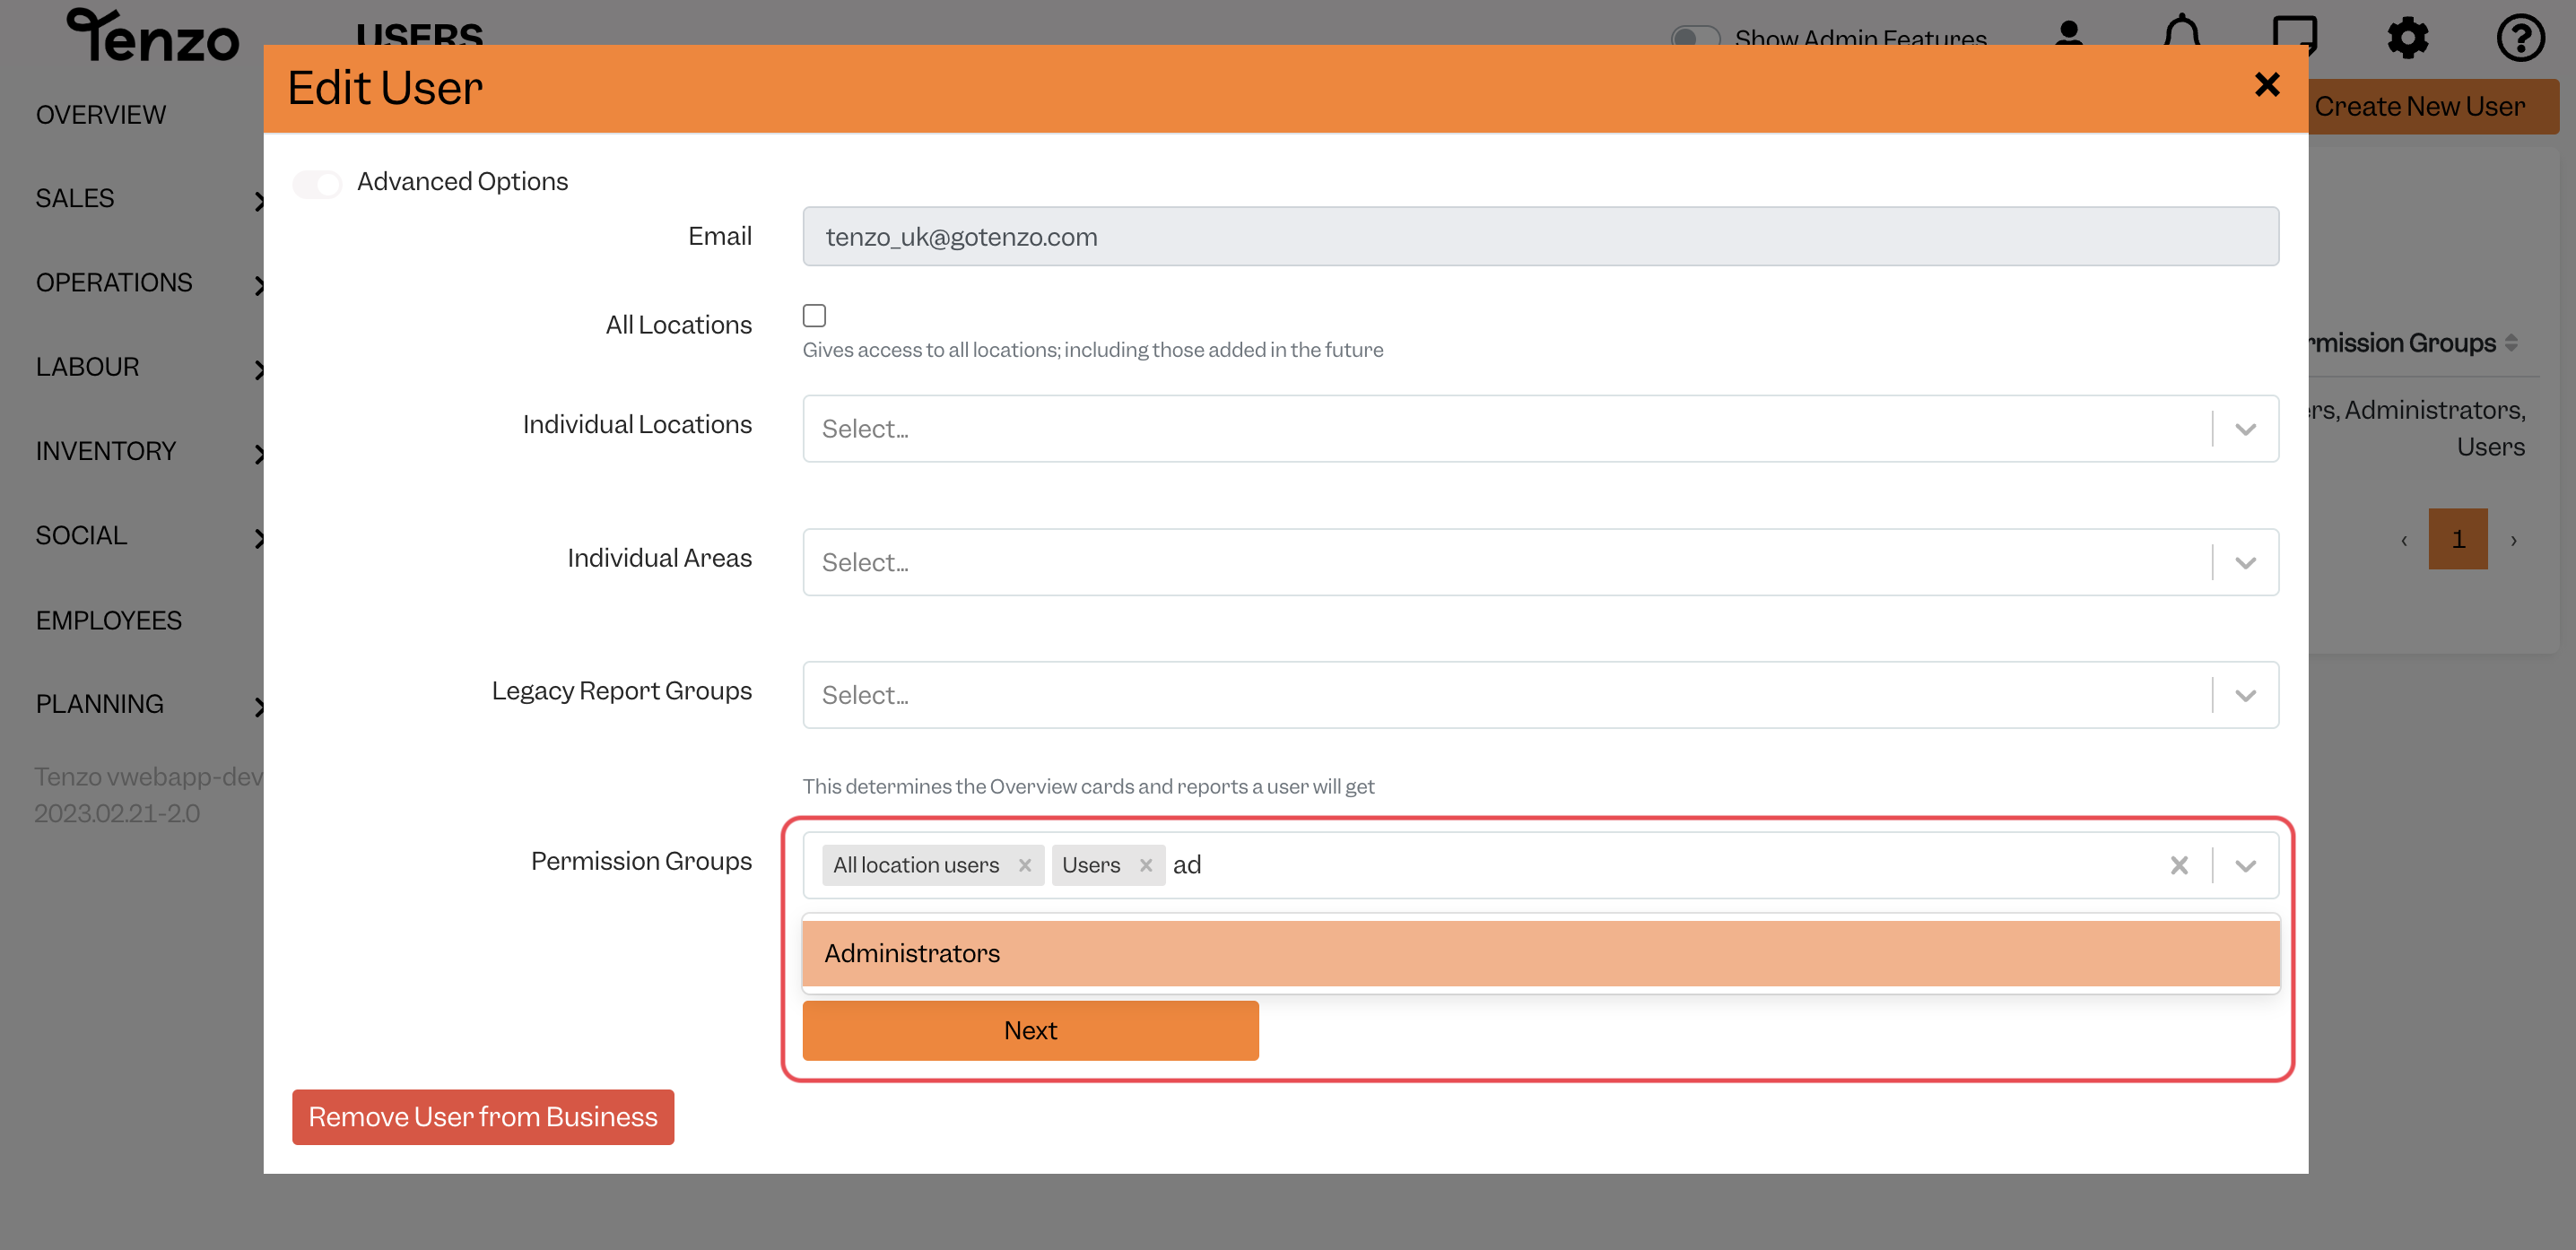Open the help question mark icon
Viewport: 2576px width, 1250px height.
(2520, 38)
